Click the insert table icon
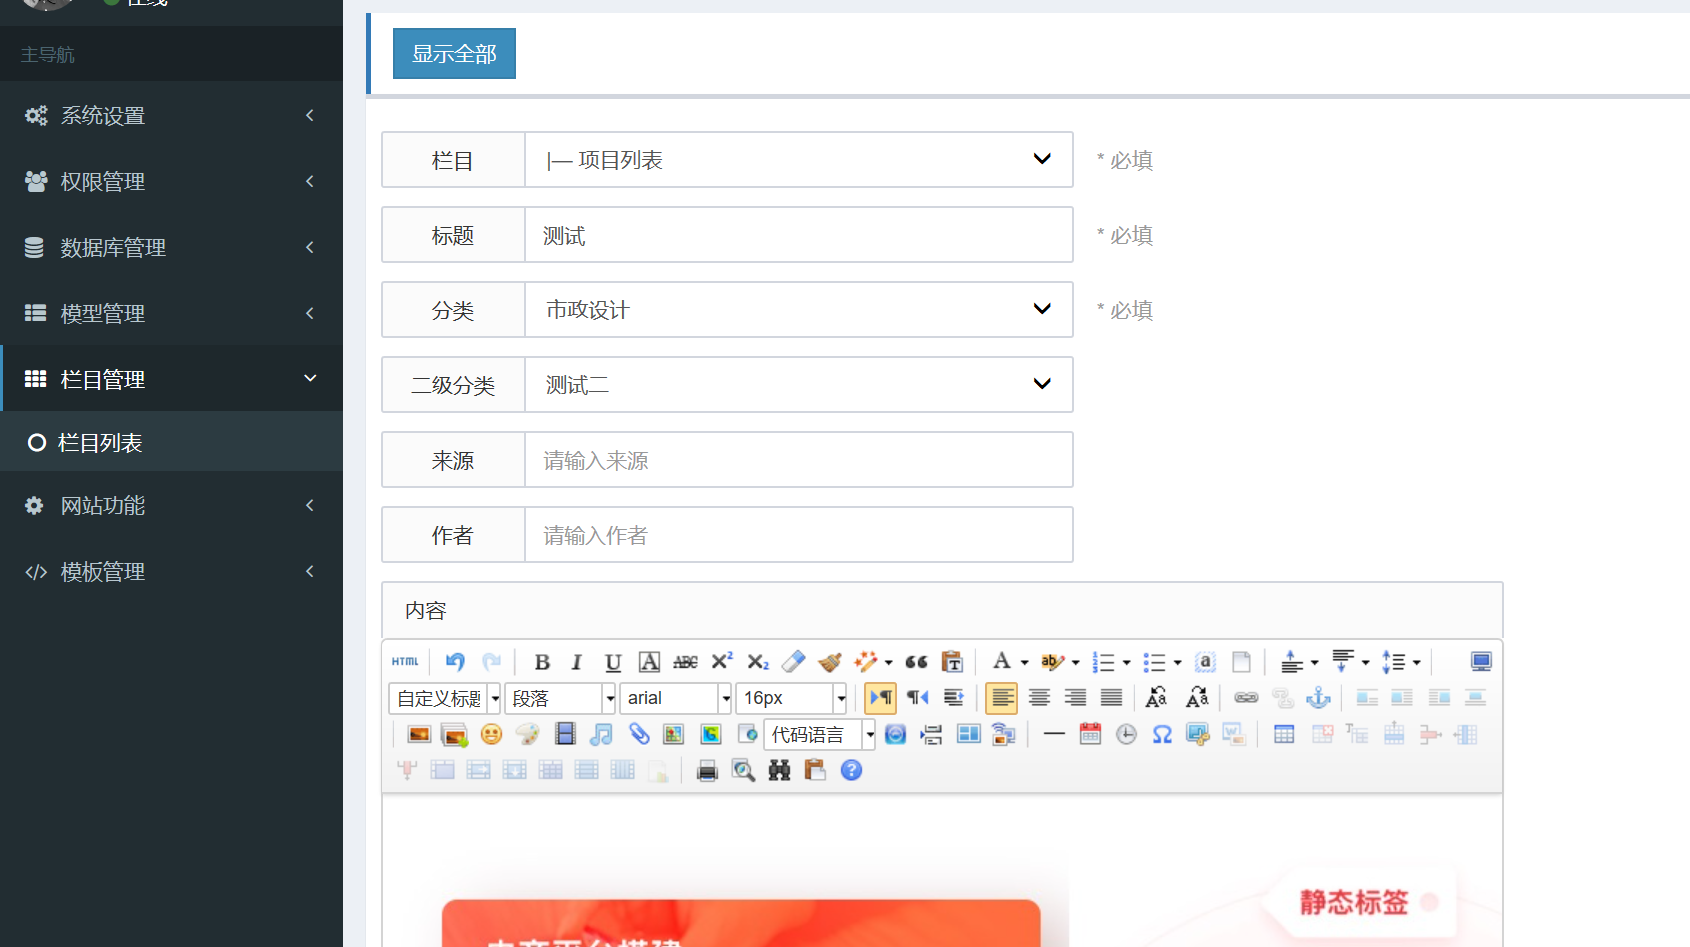 point(1284,735)
